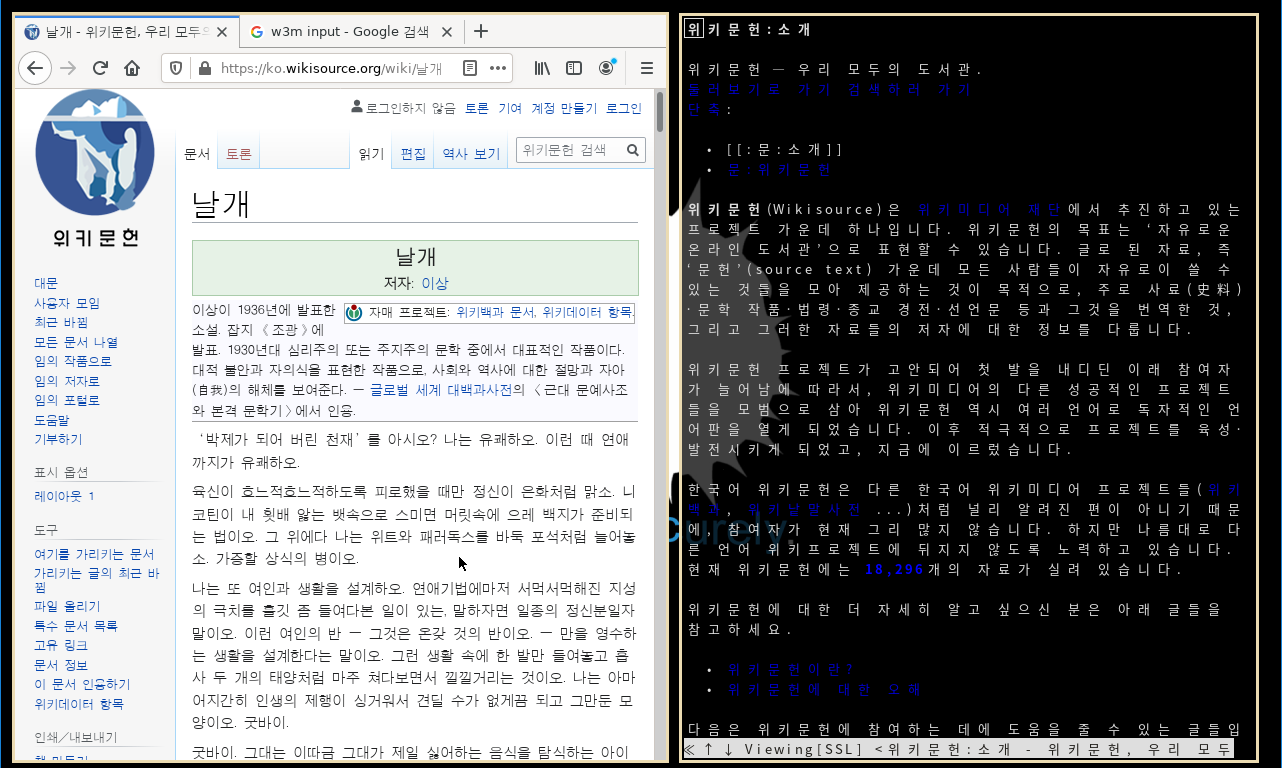Open sidebar link 임의 저자로
Screen dimensions: 1282x768
click(x=67, y=381)
